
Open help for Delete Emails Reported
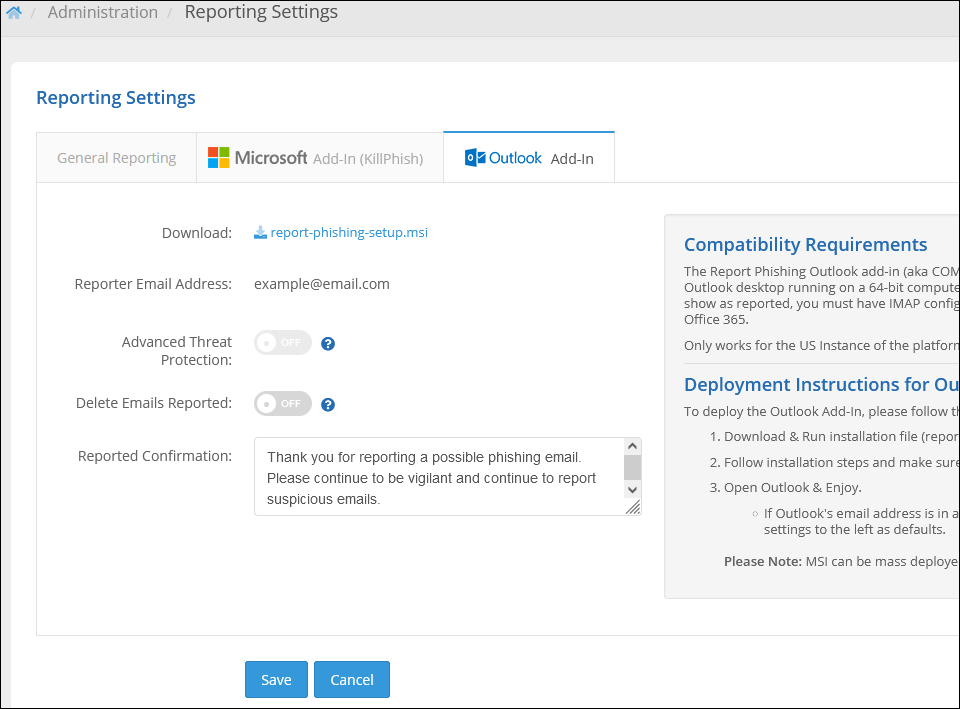coord(328,405)
